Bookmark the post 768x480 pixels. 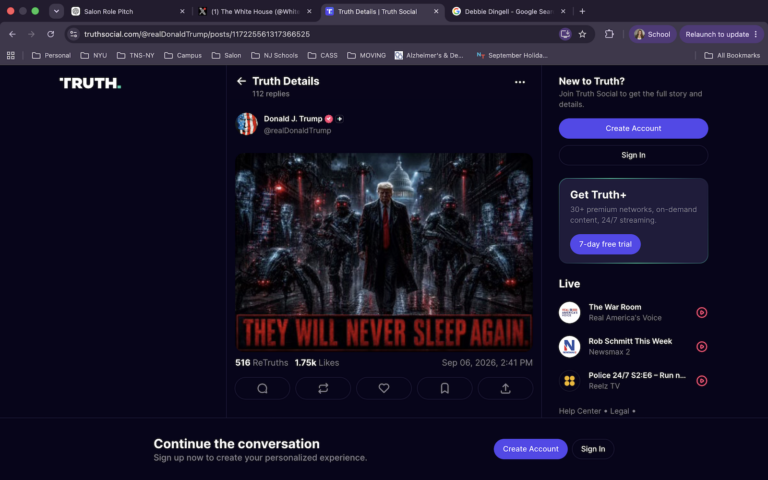click(445, 388)
